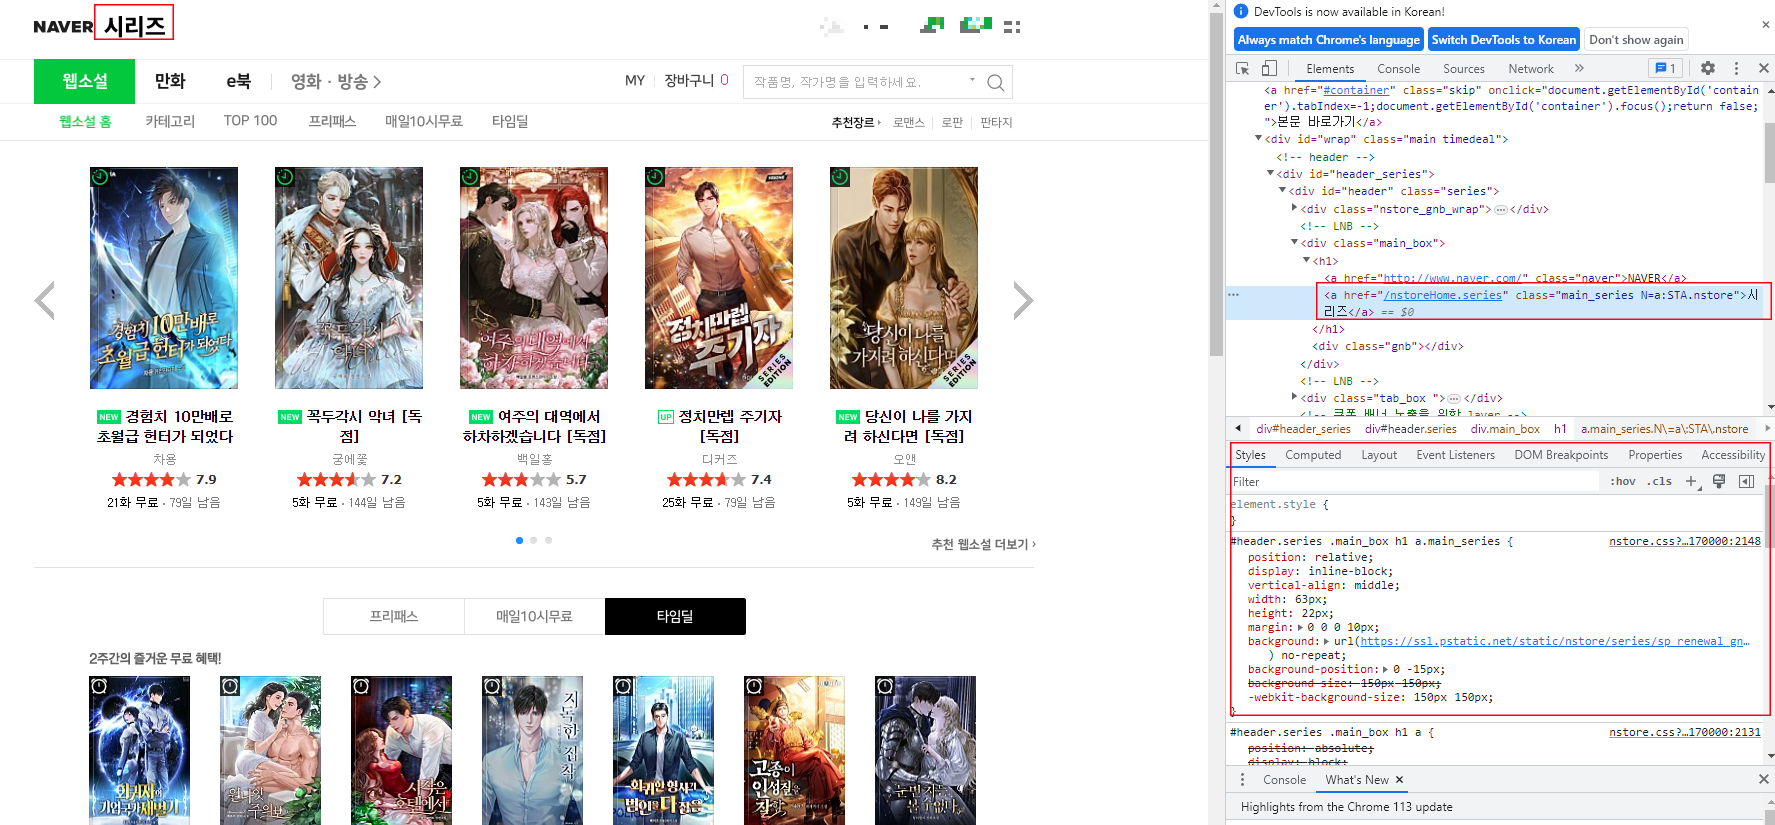The width and height of the screenshot is (1775, 825).
Task: Collapse the div id=header class=series node
Action: 1282,190
